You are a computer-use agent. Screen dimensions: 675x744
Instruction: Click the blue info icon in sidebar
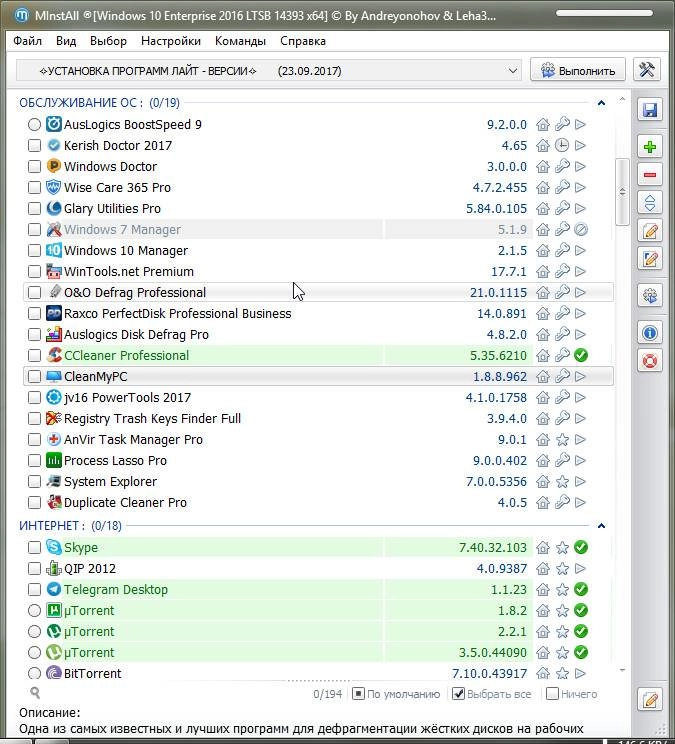pos(649,333)
